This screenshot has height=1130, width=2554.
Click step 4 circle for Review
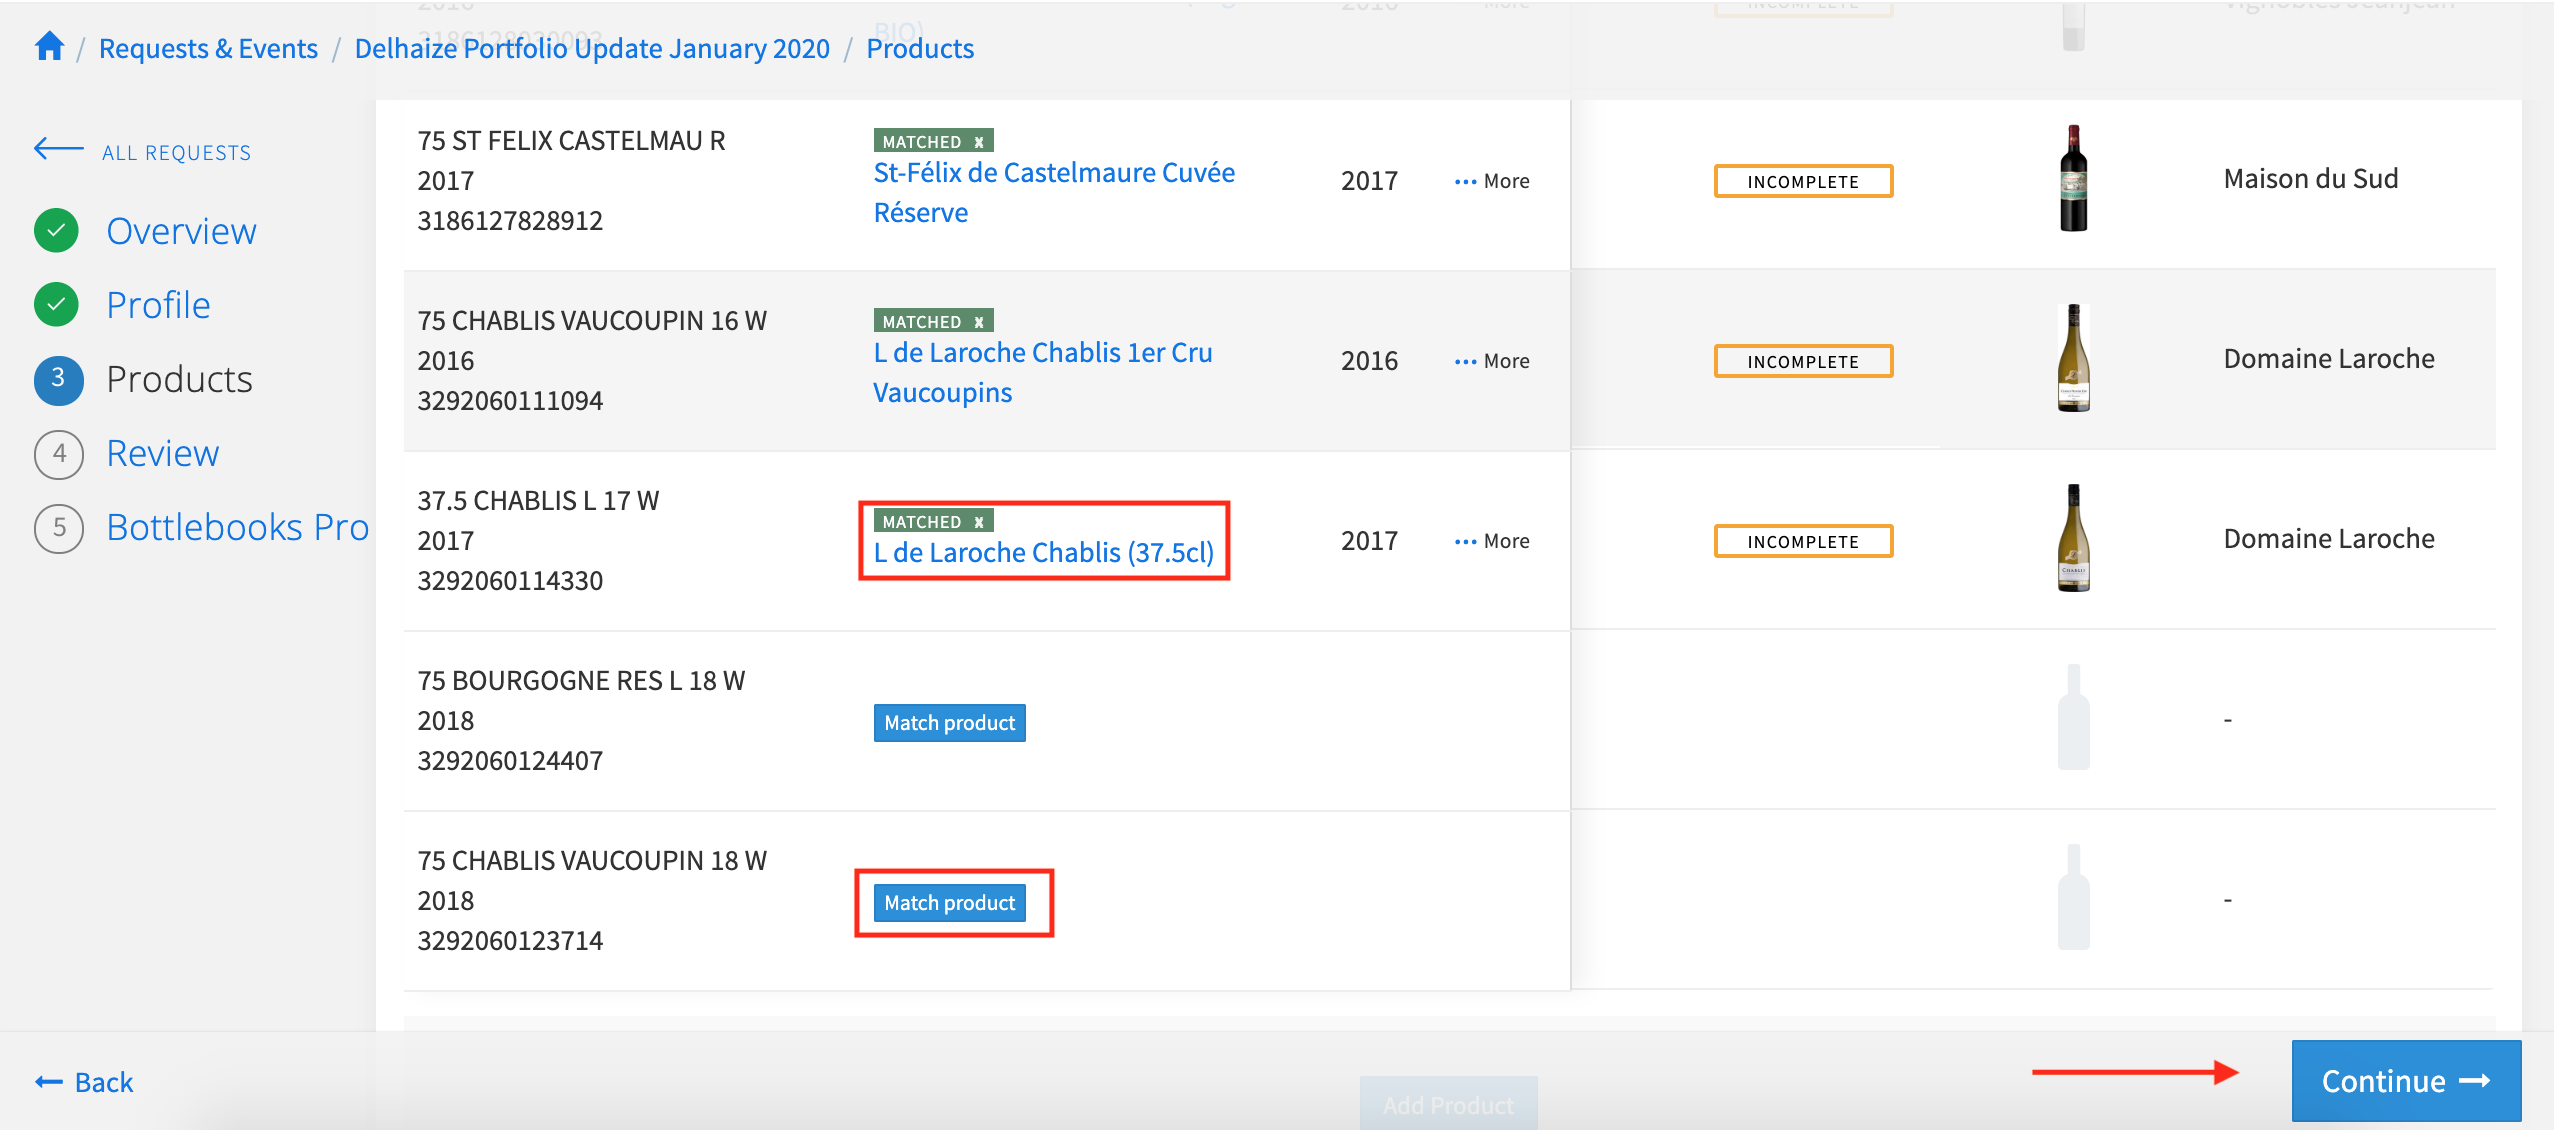coord(59,454)
